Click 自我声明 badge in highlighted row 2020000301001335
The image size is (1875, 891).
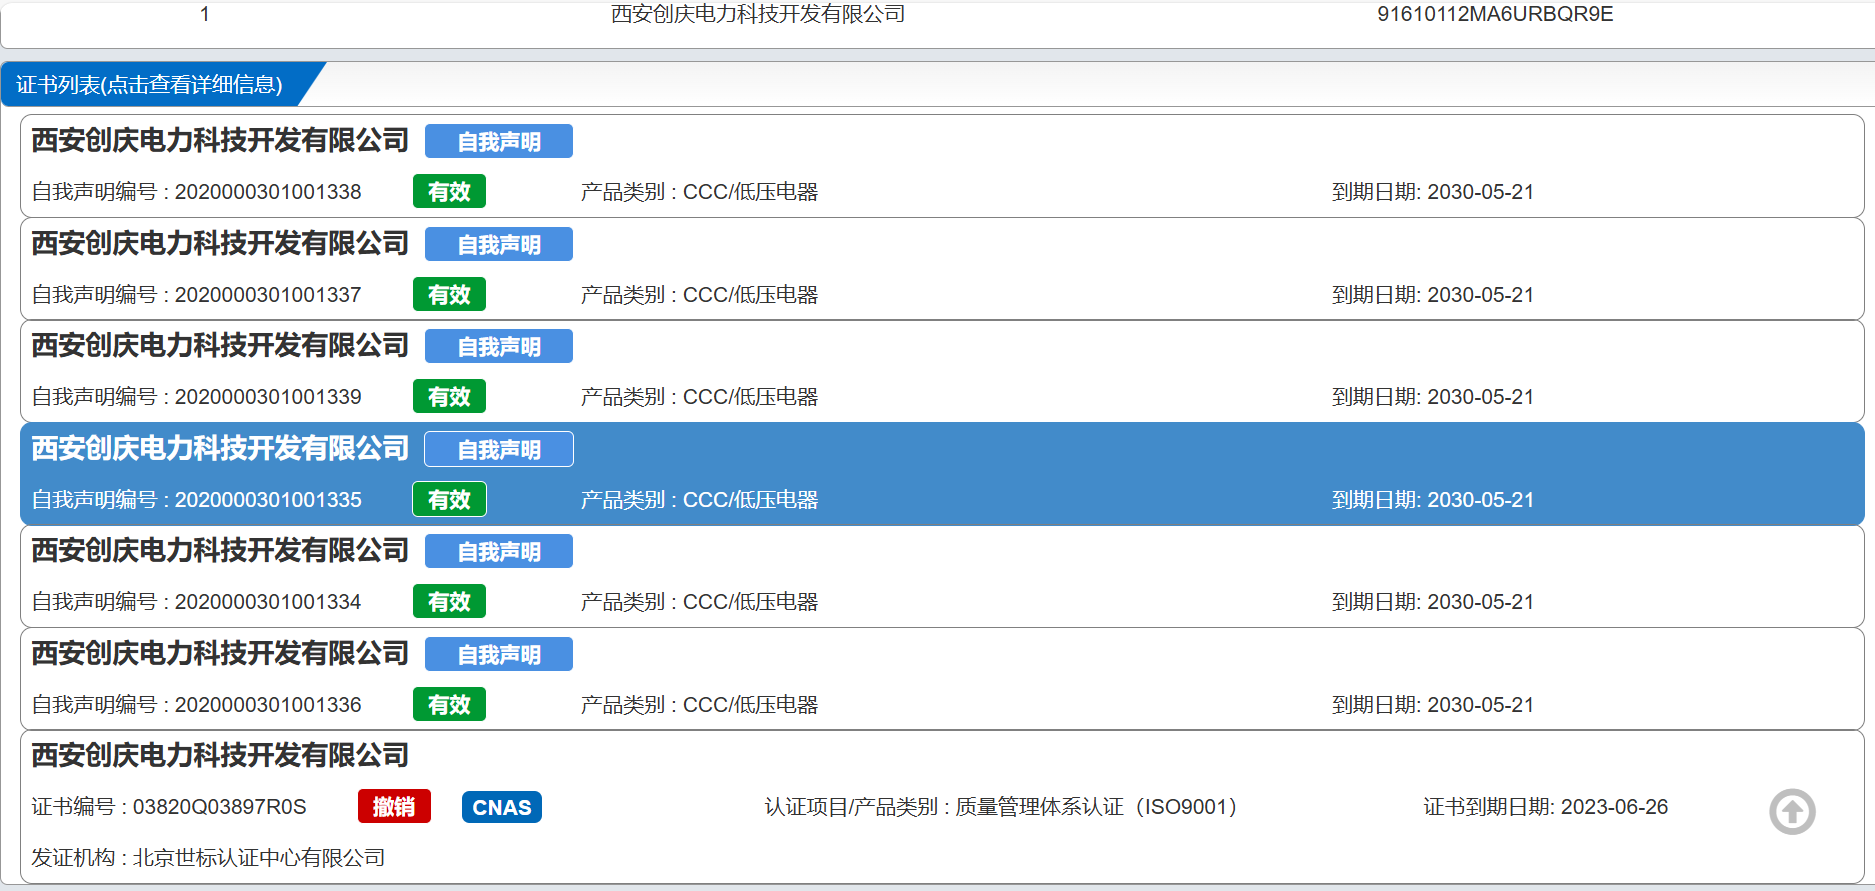(x=499, y=449)
